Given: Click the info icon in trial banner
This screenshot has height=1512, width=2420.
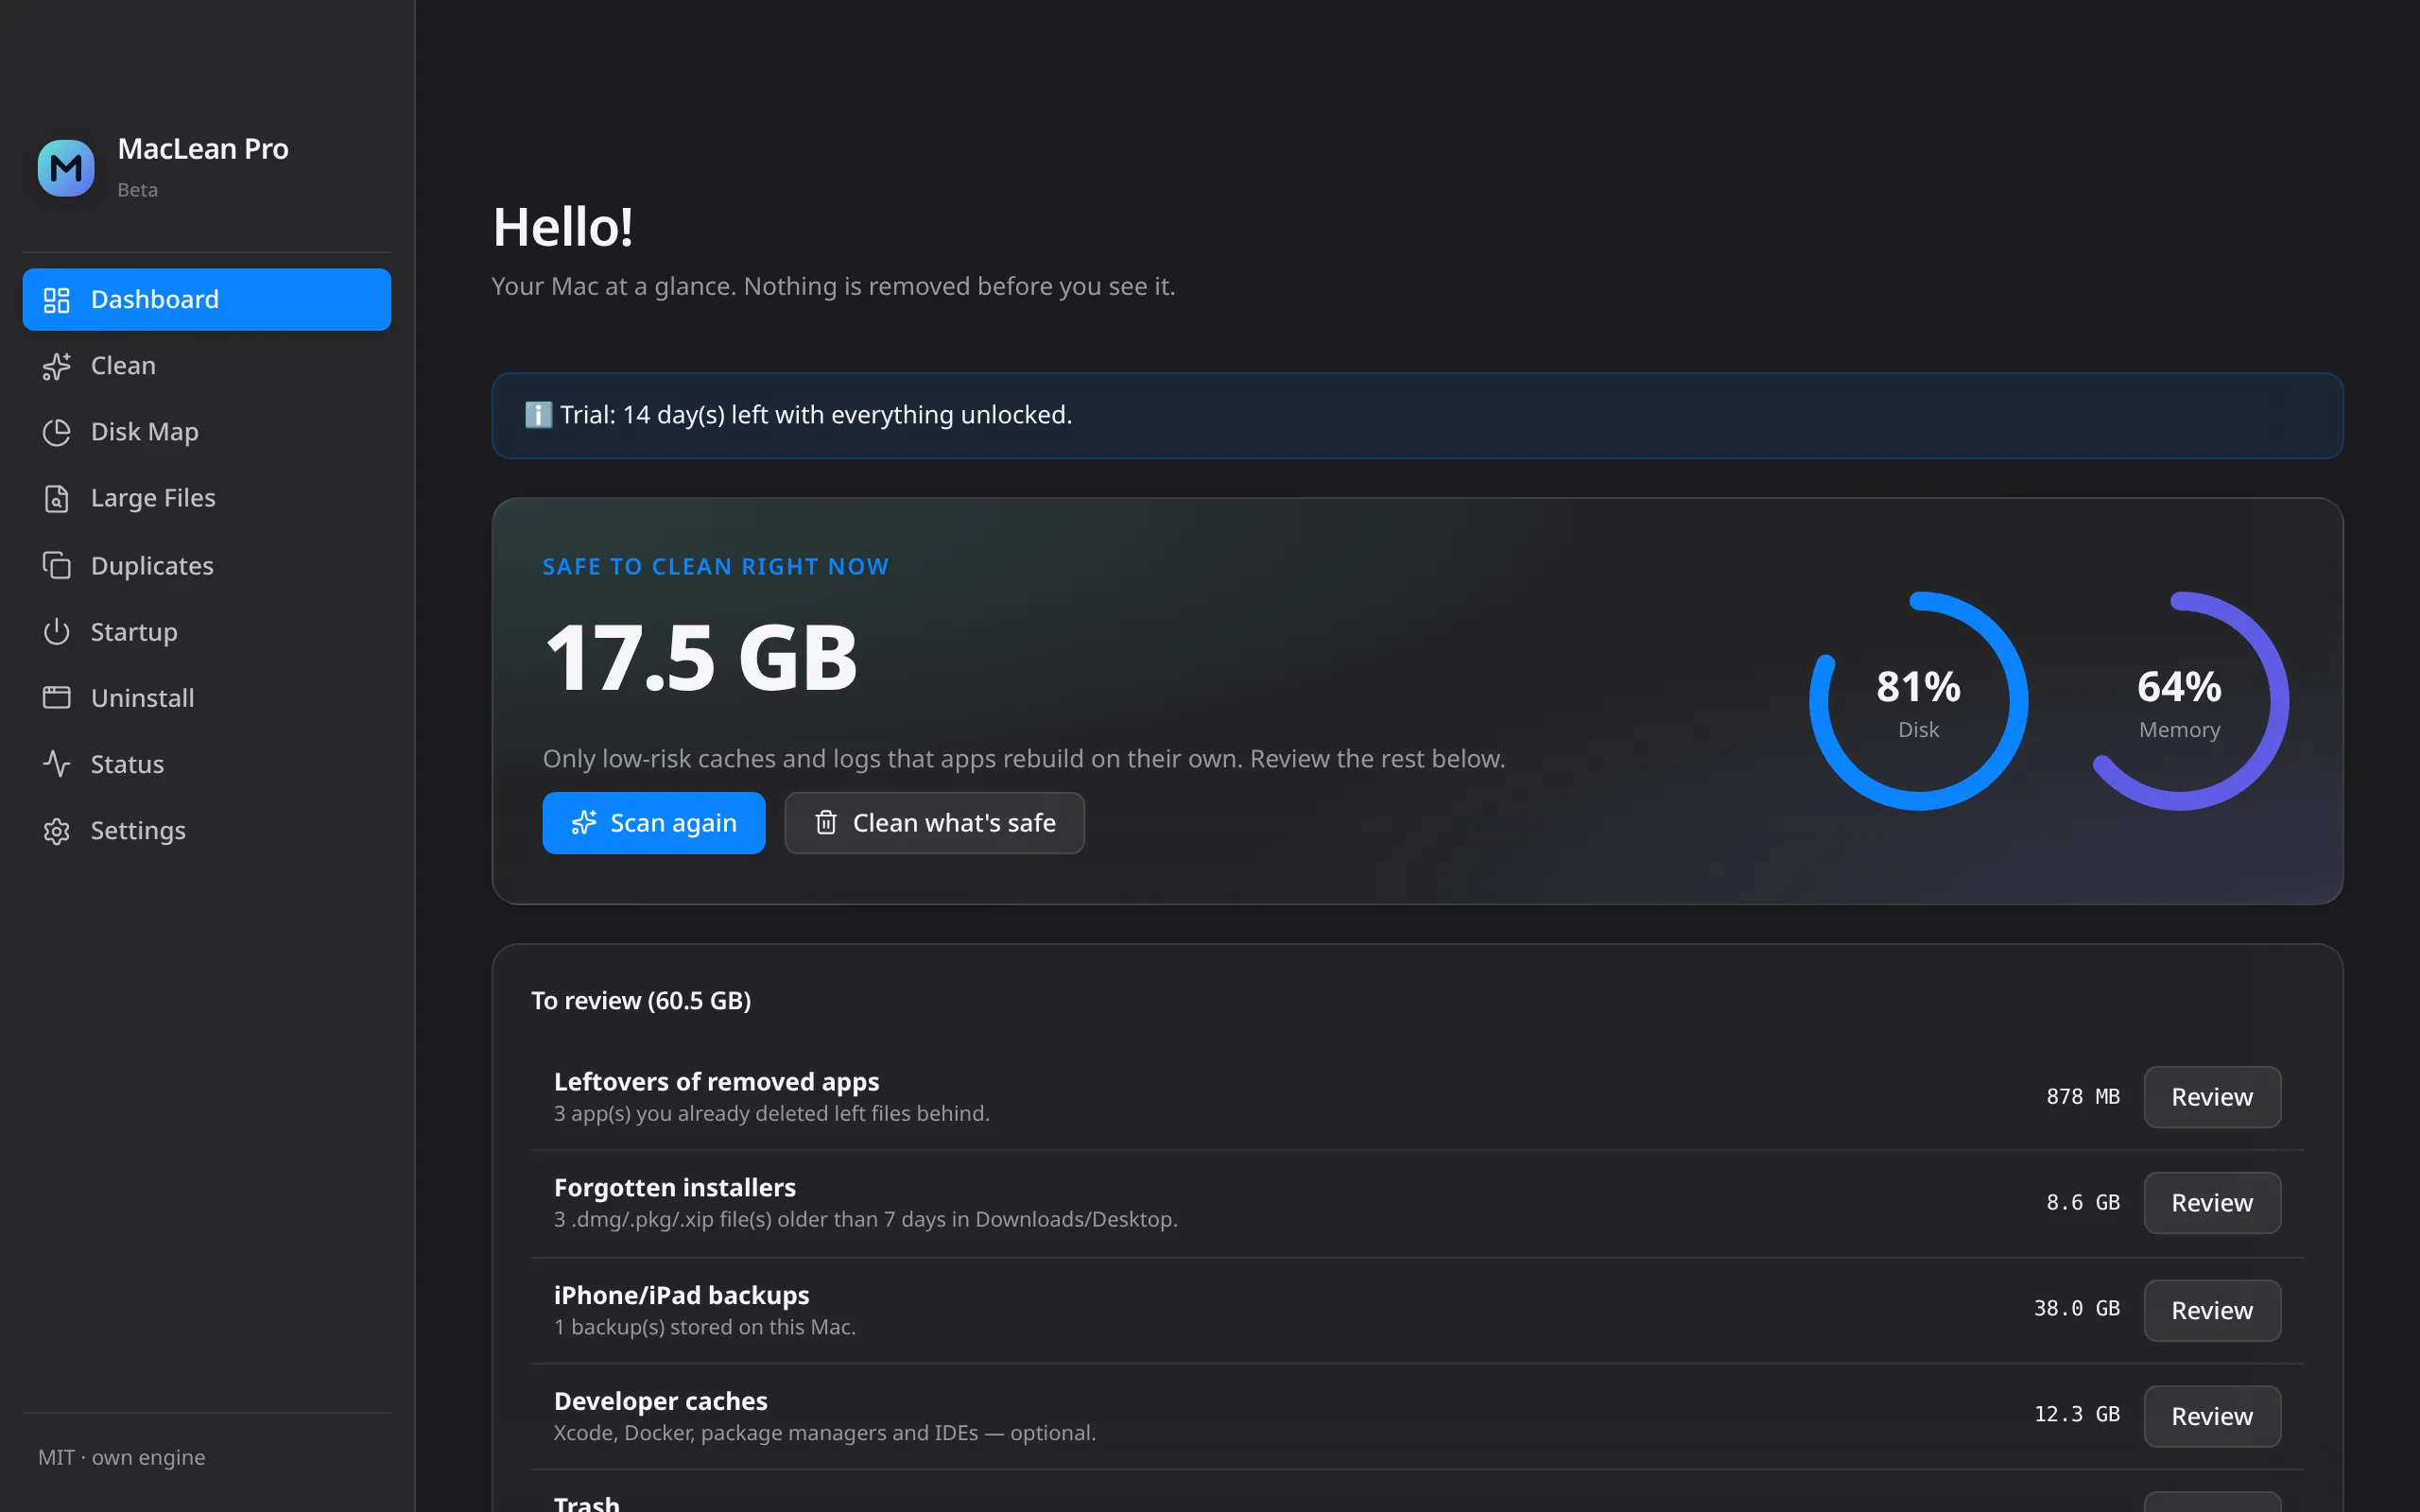Looking at the screenshot, I should coord(538,415).
